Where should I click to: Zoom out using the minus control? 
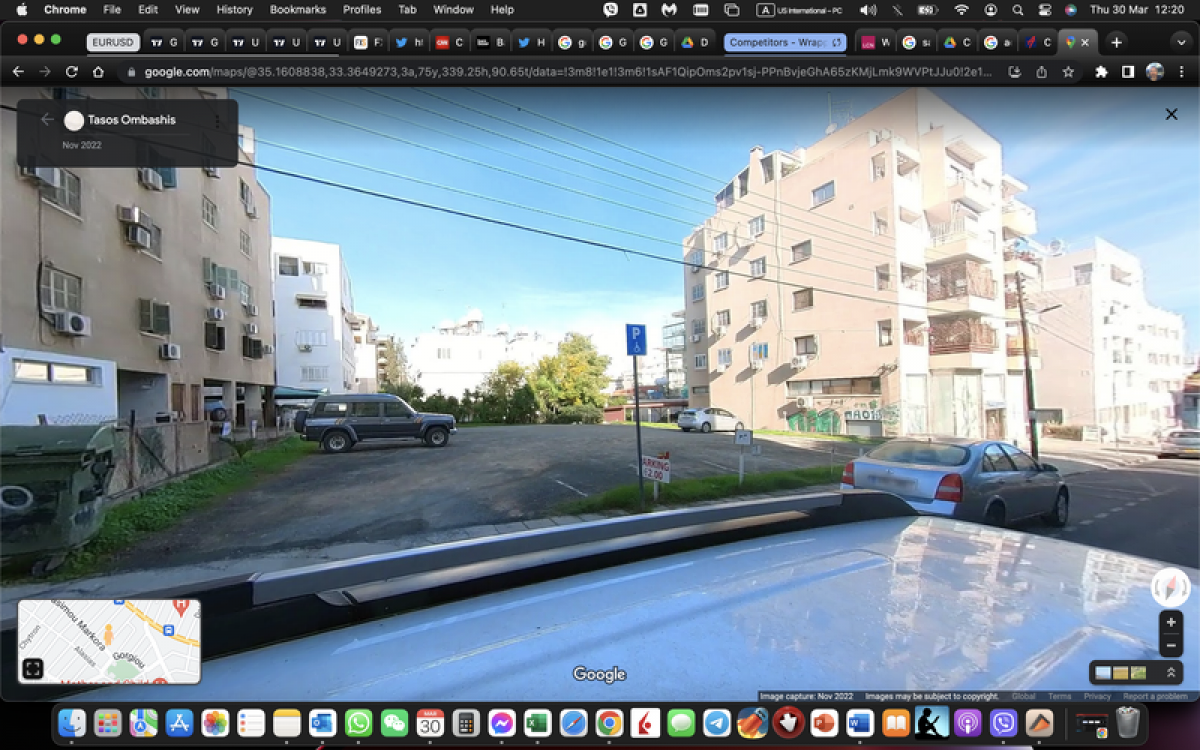1169,645
